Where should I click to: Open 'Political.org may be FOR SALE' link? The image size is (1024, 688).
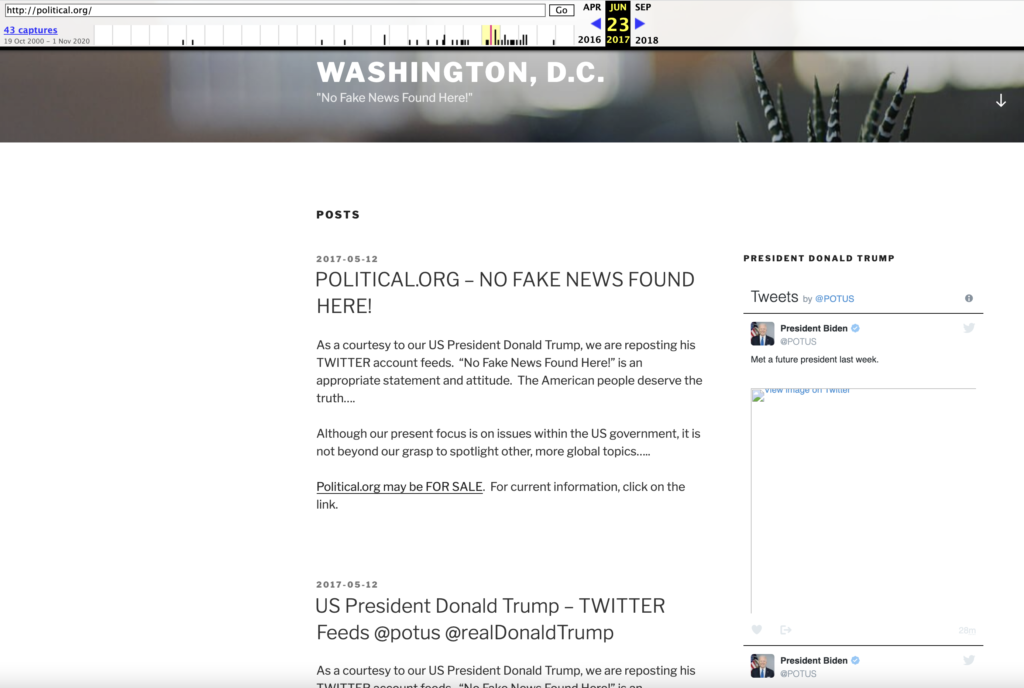(399, 487)
